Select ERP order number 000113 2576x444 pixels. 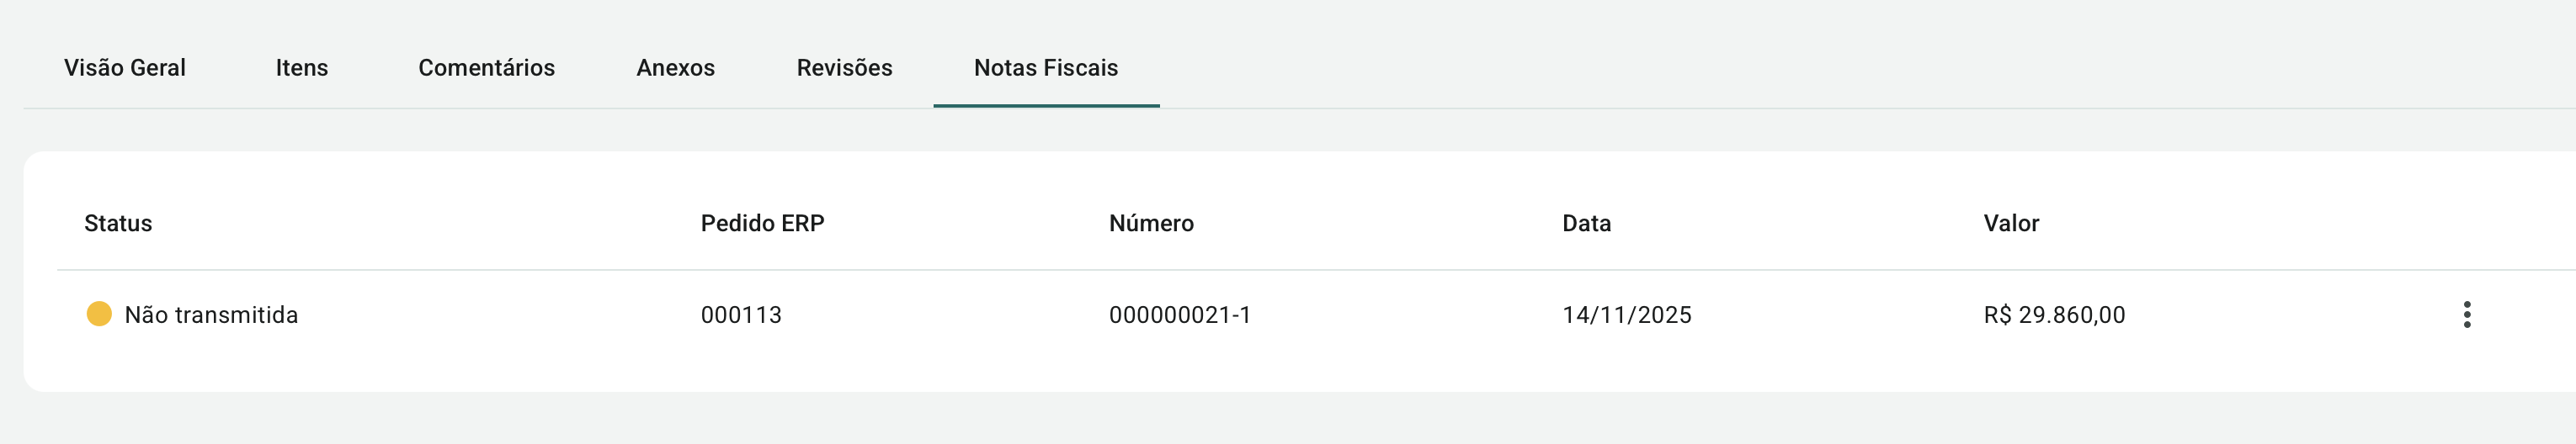(x=741, y=315)
